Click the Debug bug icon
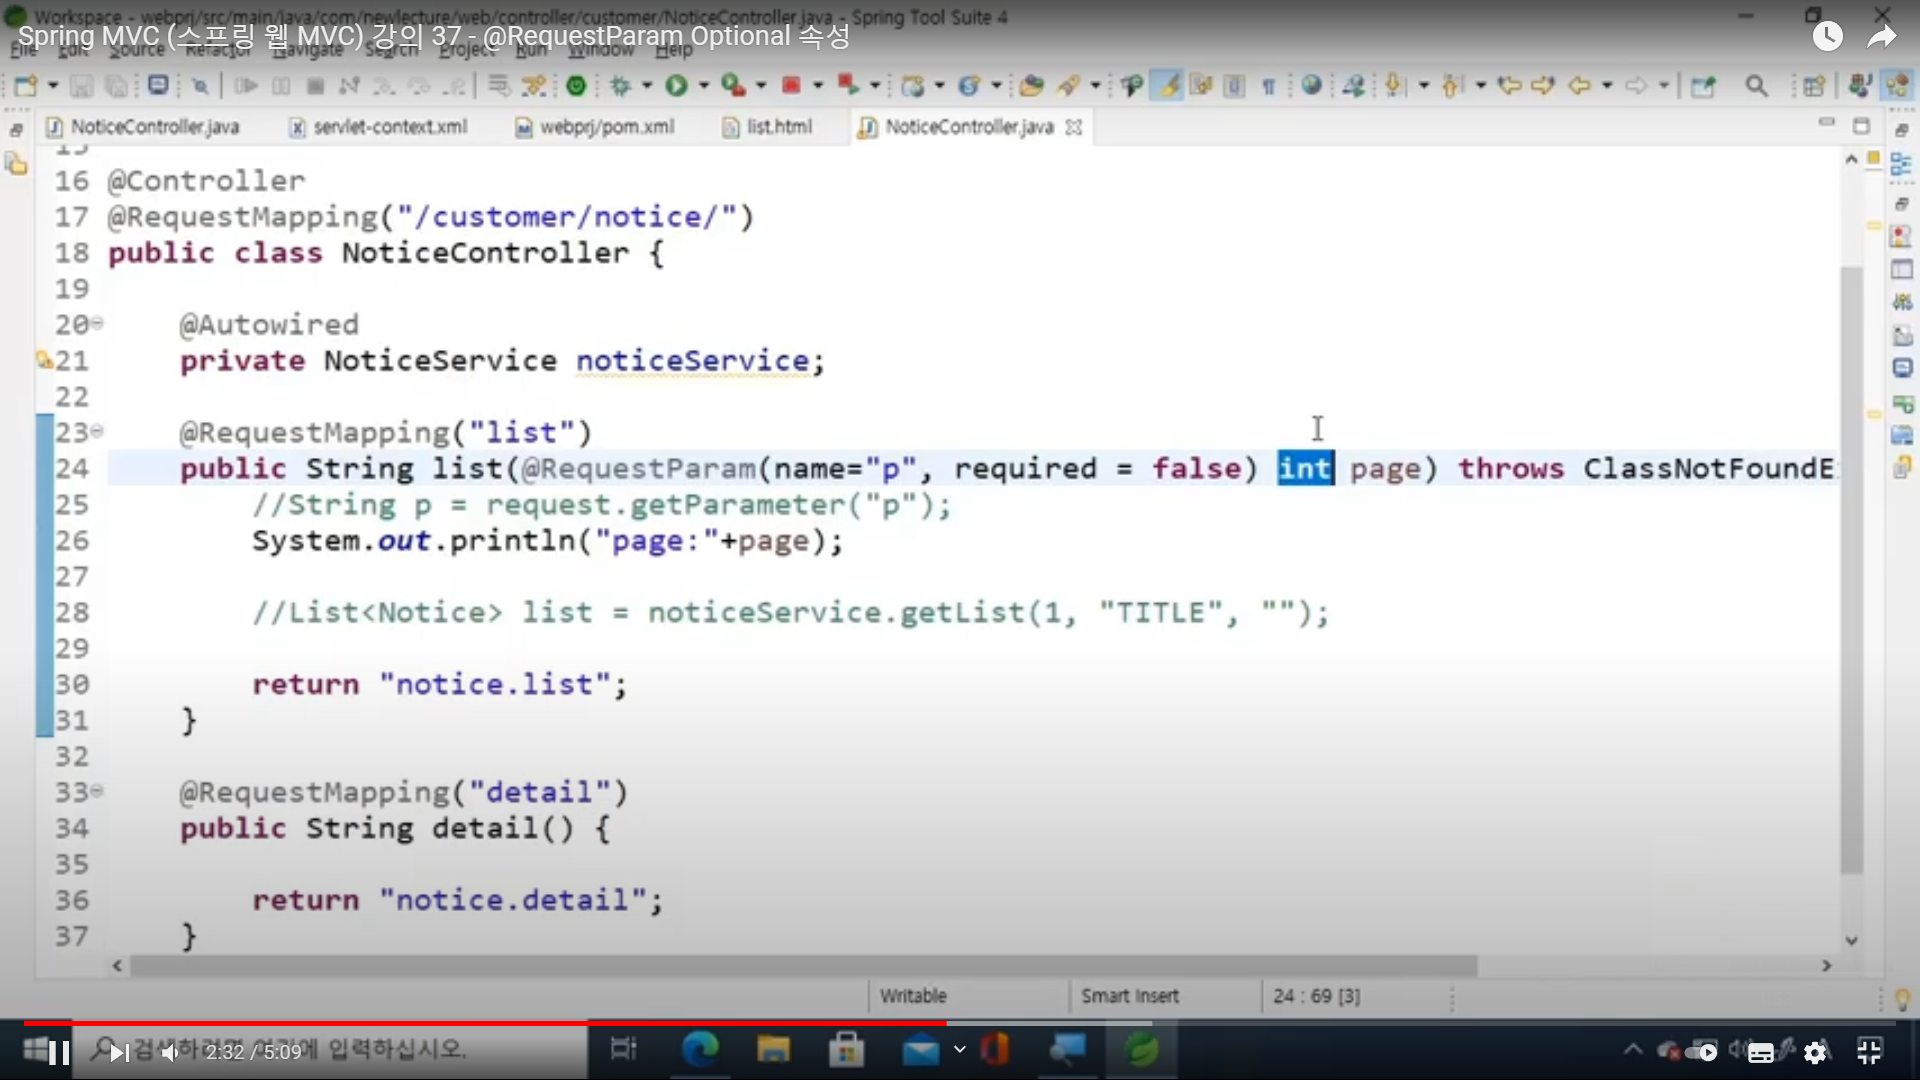This screenshot has height=1080, width=1920. pos(620,86)
